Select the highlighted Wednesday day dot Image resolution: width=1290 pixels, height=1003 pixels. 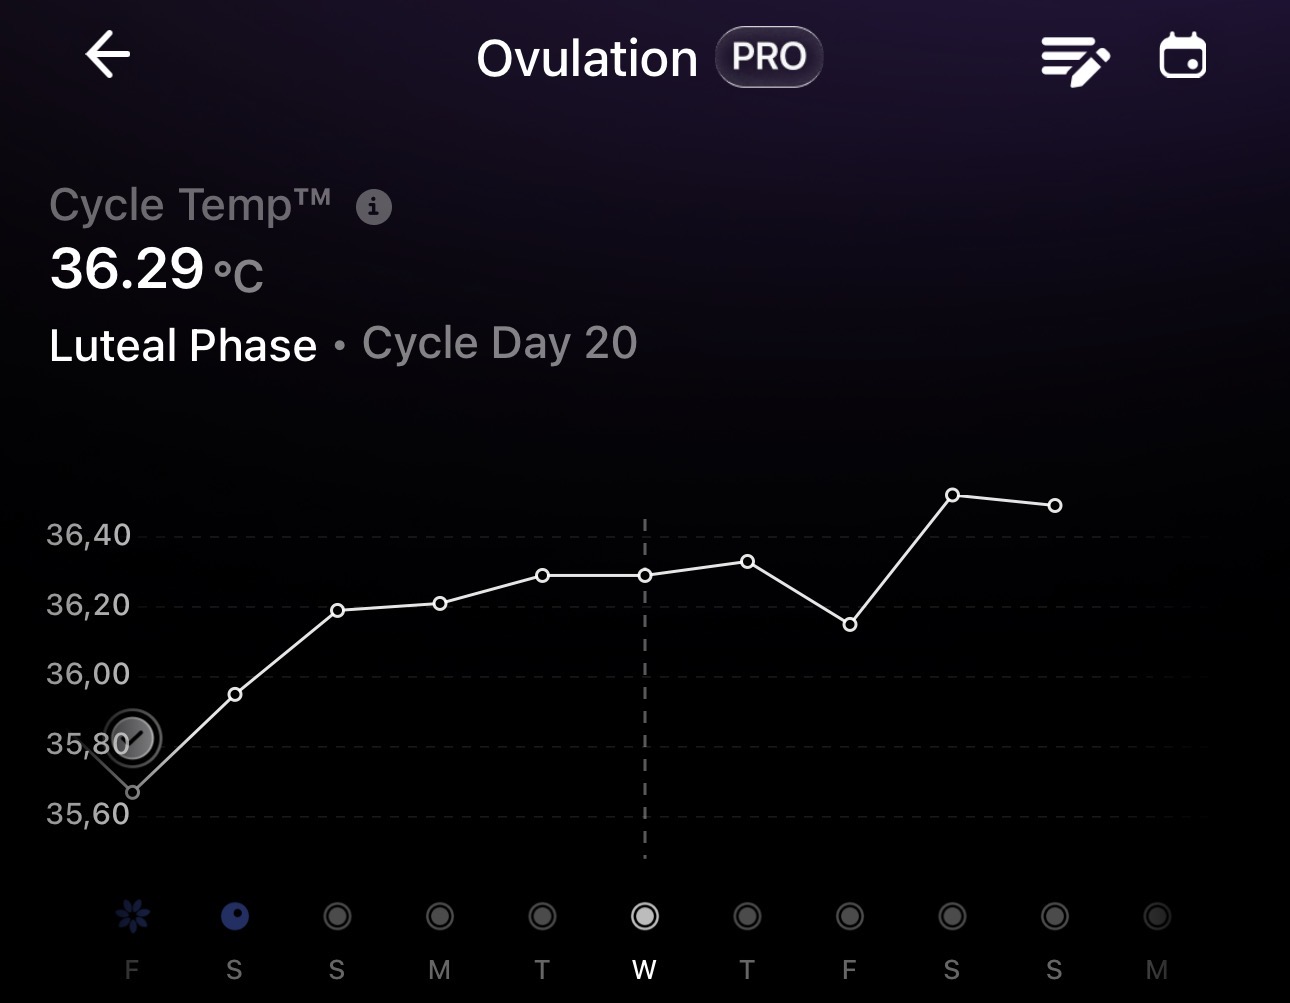tap(645, 916)
